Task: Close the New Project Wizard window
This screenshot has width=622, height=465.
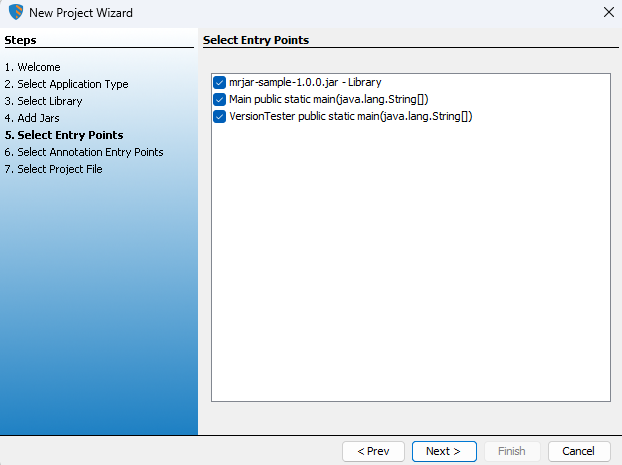Action: (609, 12)
